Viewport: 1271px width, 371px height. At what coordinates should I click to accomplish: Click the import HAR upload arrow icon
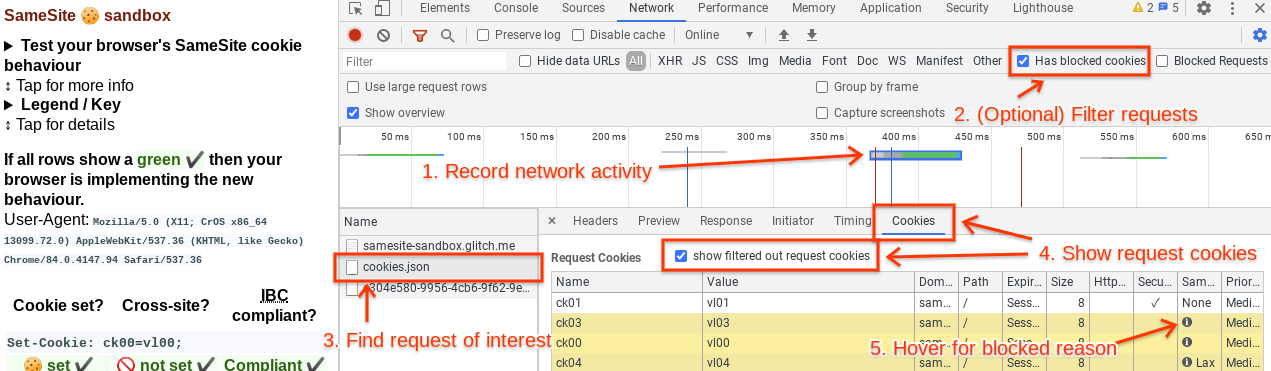pos(784,35)
